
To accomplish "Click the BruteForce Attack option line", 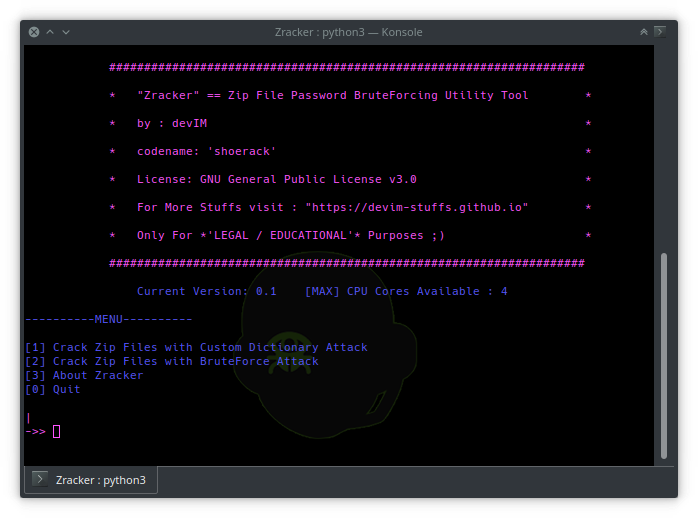I will 172,361.
